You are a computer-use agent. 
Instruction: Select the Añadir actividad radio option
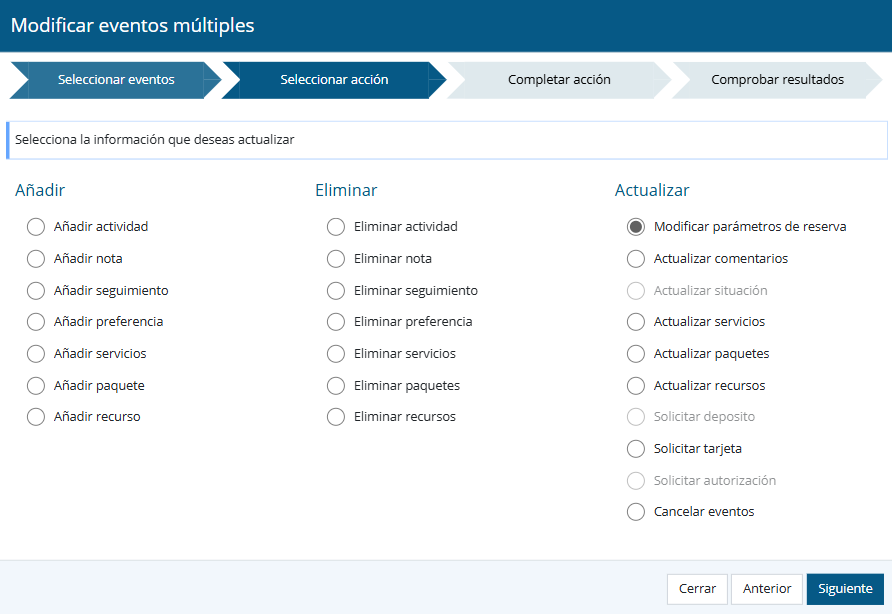[x=36, y=227]
